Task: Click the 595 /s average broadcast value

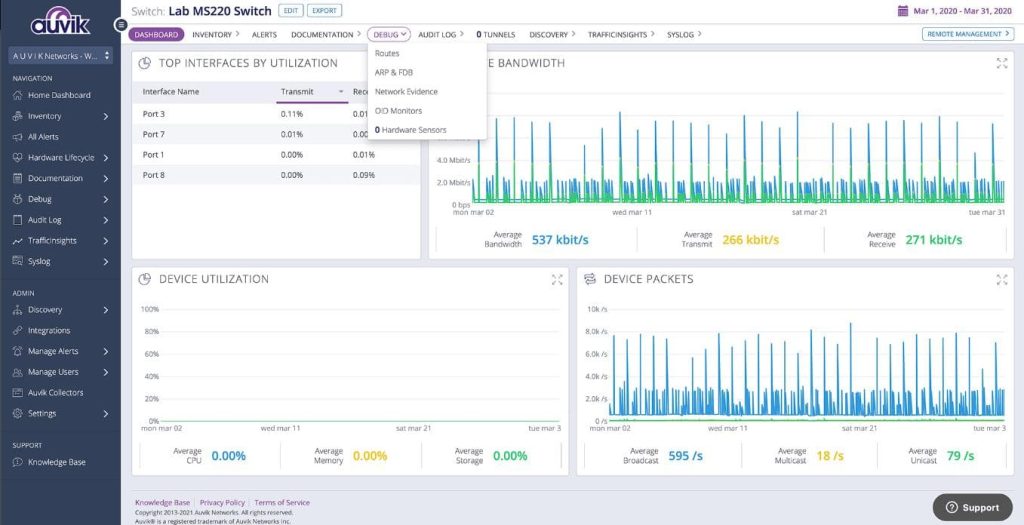Action: [x=685, y=456]
